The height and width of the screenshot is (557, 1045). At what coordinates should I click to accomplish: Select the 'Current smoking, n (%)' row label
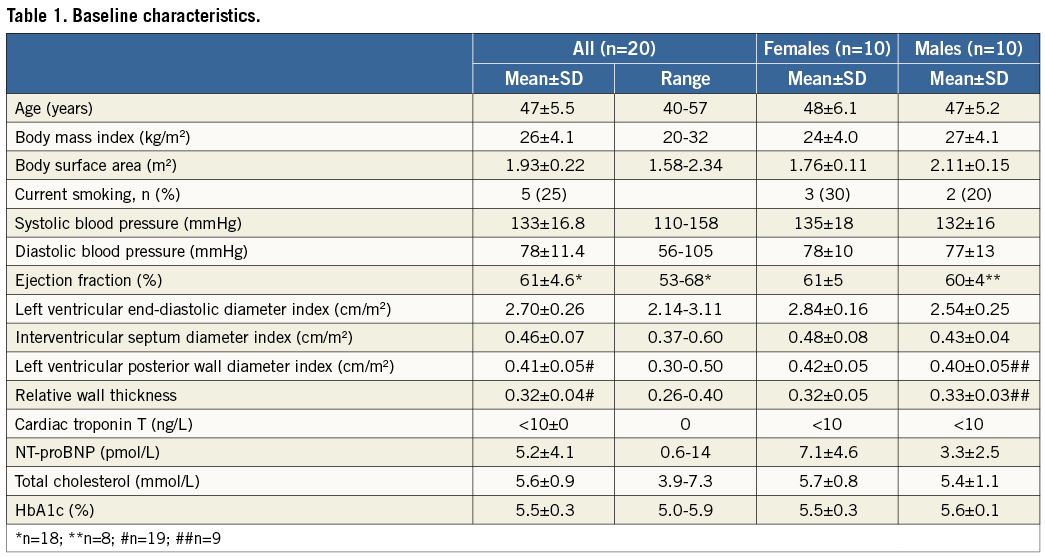coord(93,193)
